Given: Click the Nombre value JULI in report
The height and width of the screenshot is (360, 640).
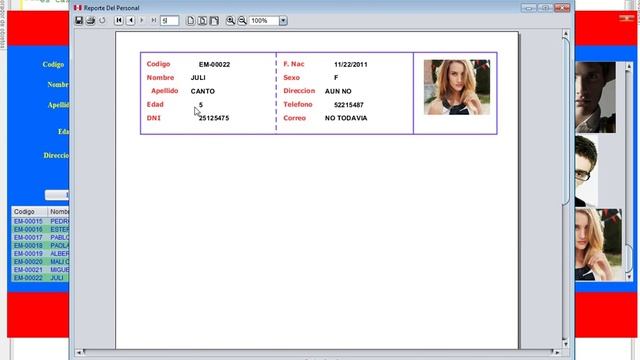Looking at the screenshot, I should pos(198,78).
